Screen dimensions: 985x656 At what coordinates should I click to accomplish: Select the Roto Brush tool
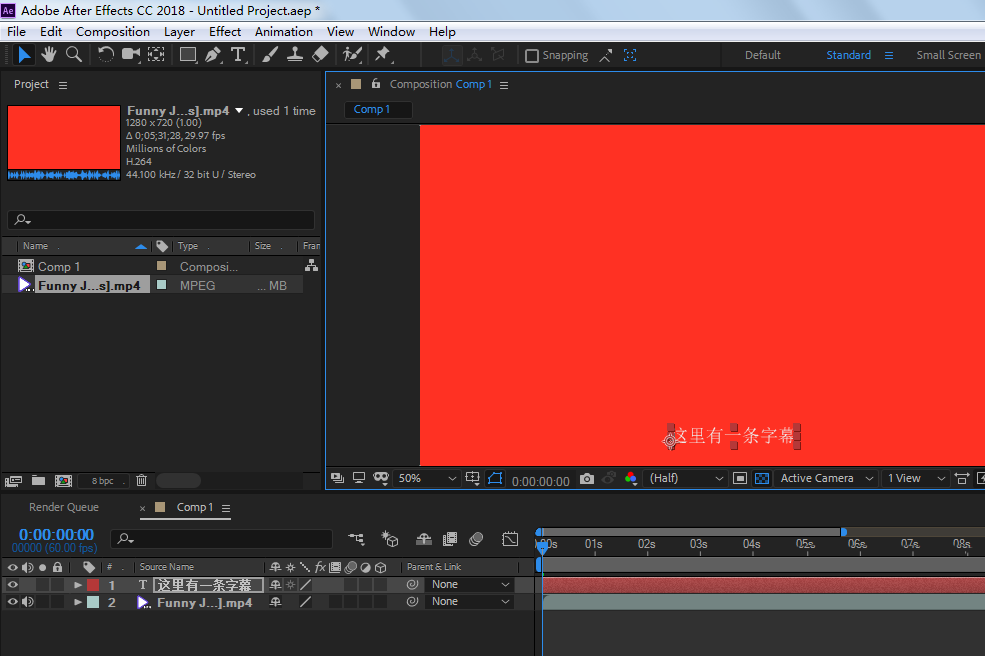point(352,55)
